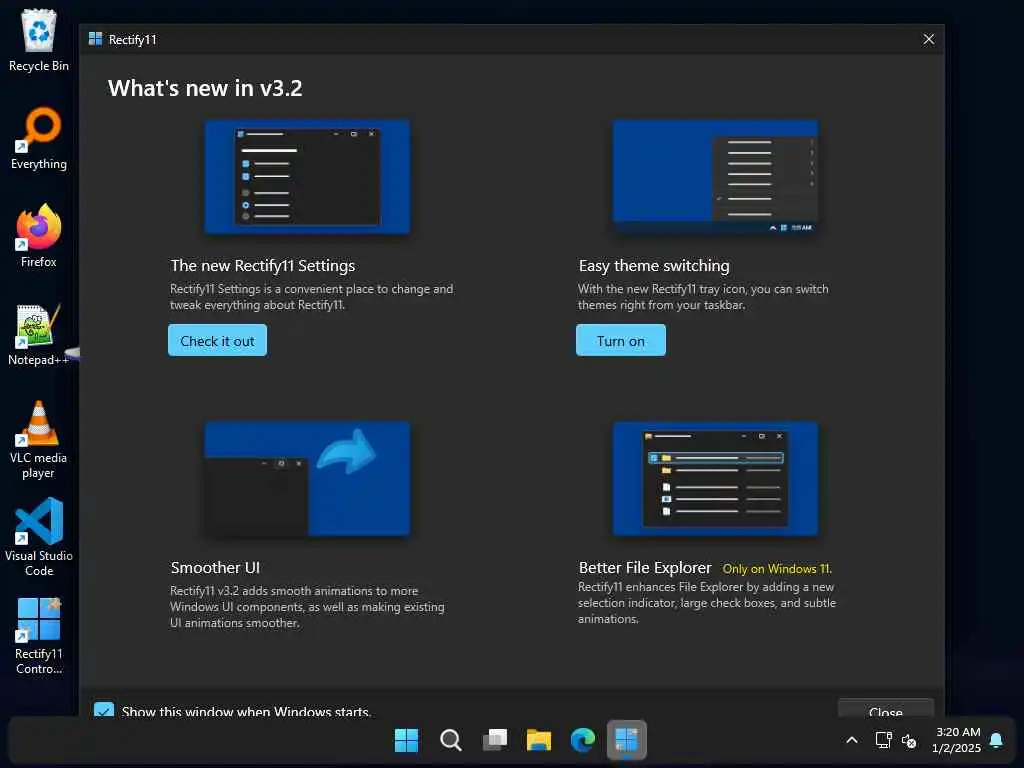Image resolution: width=1024 pixels, height=768 pixels.
Task: Click the "Better File Explorer" title
Action: 645,568
